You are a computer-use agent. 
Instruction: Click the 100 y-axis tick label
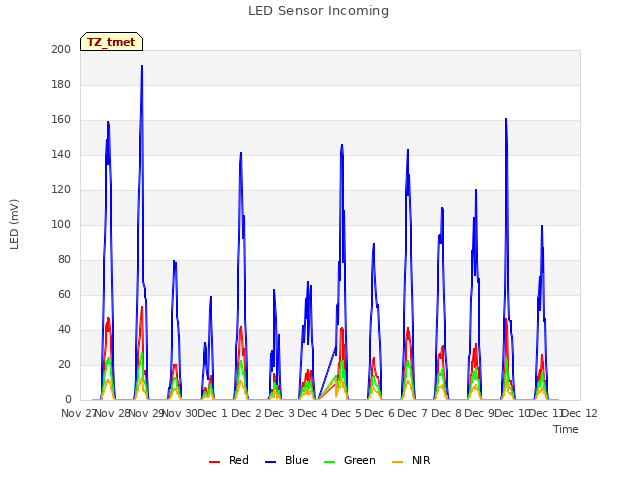[61, 224]
